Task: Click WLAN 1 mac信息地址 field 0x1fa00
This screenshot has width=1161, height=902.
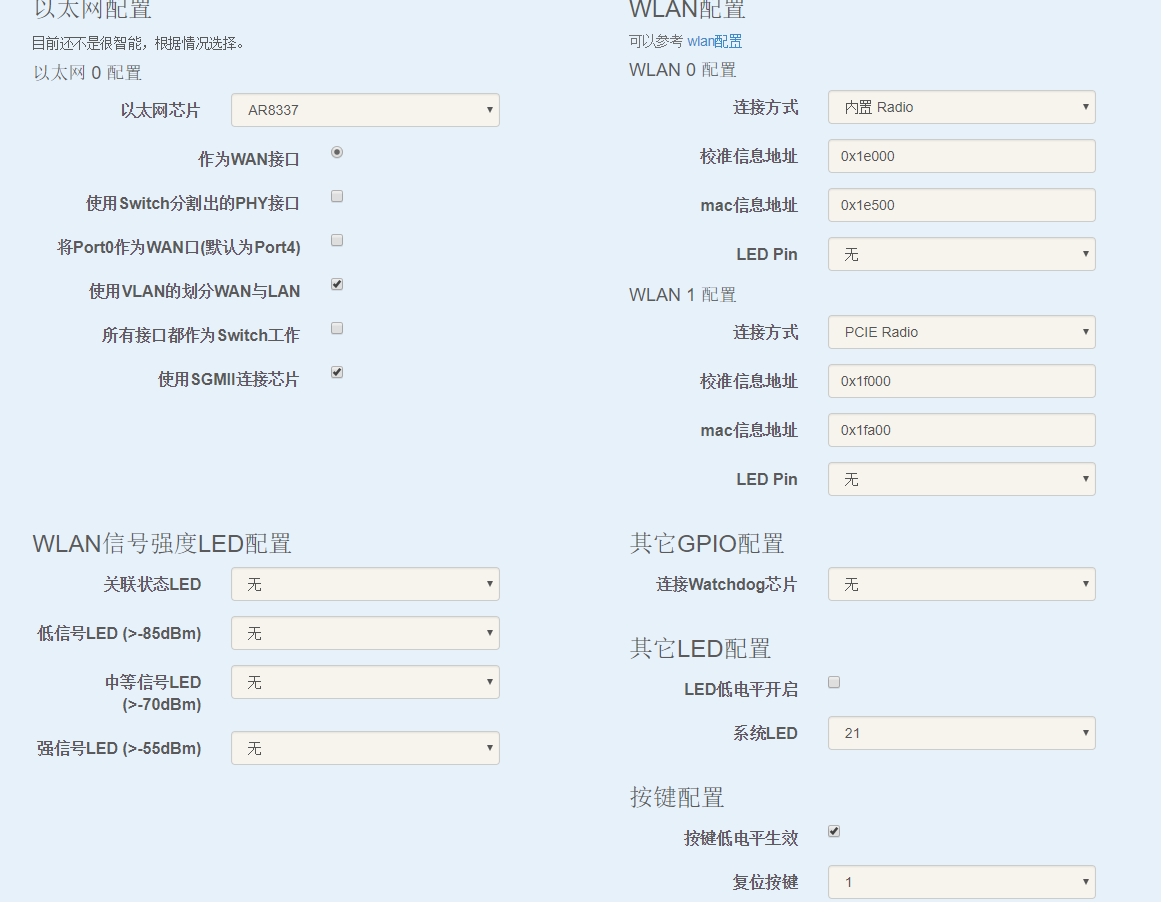Action: [961, 430]
